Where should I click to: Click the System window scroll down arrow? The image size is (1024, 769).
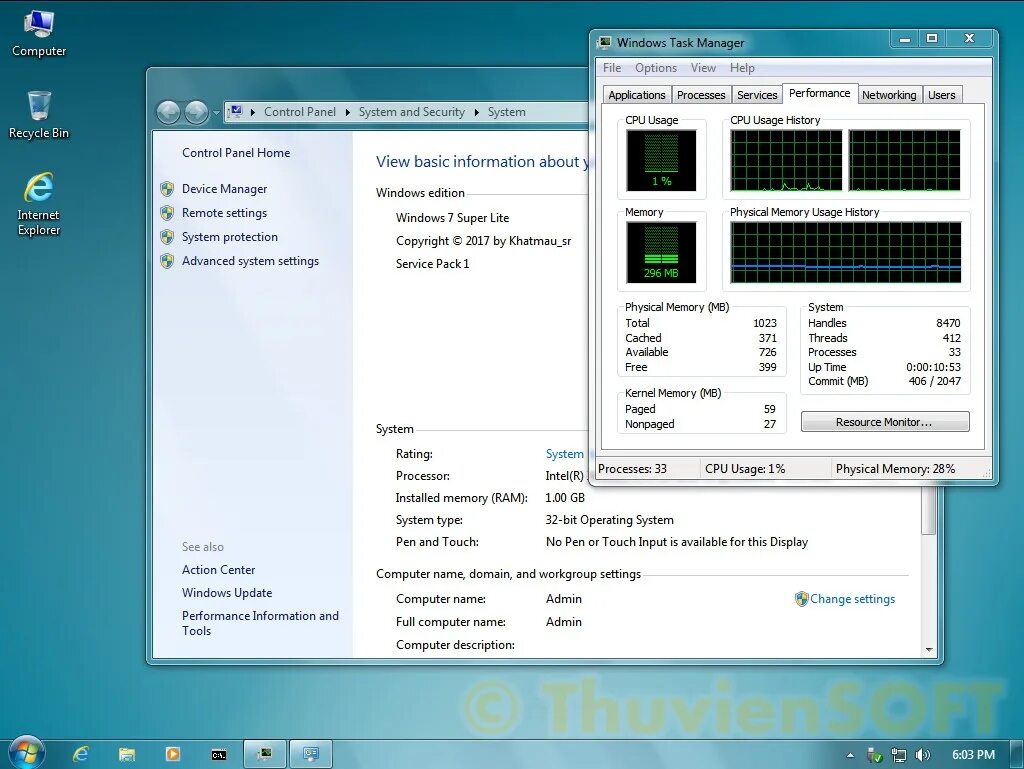[x=929, y=650]
